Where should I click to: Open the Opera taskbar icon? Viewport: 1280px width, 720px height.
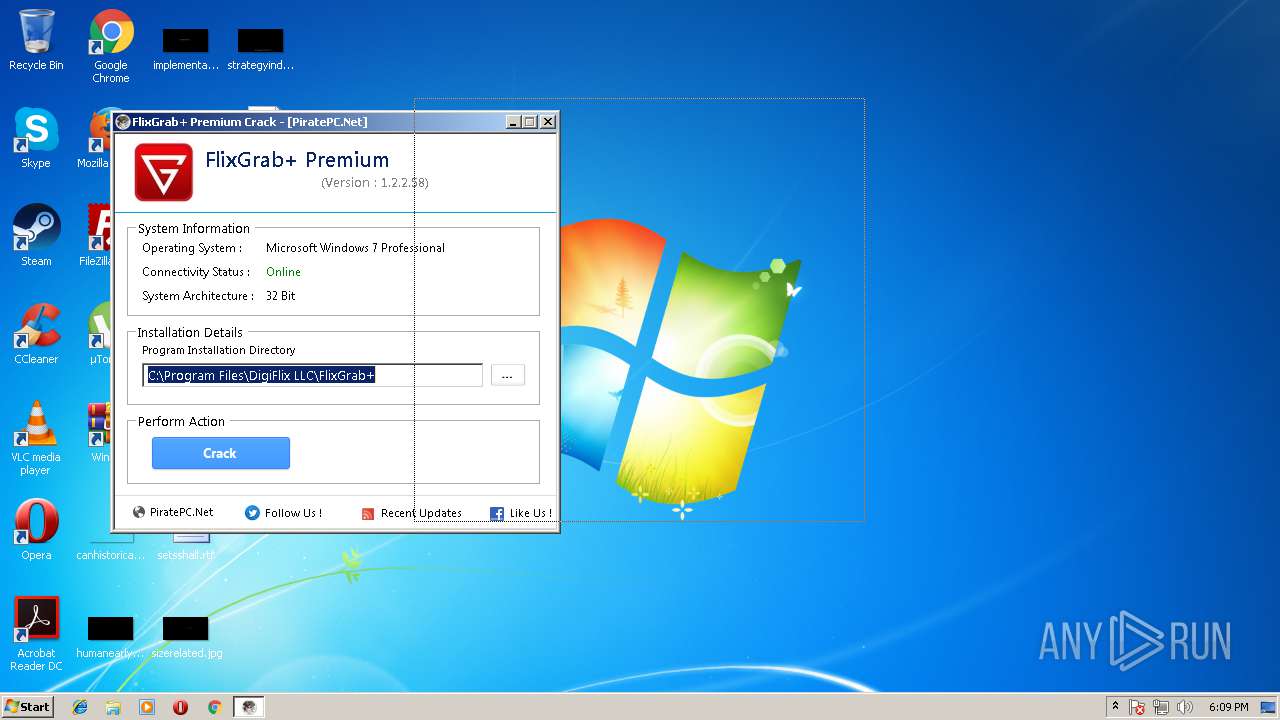181,707
